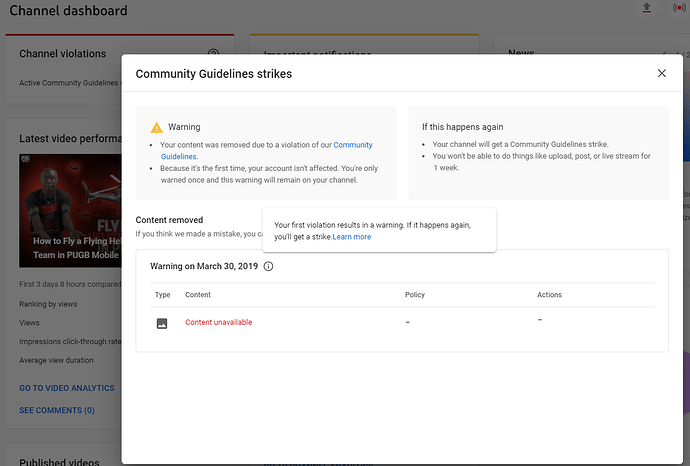
Task: Click the Views label in video performance
Action: click(29, 323)
